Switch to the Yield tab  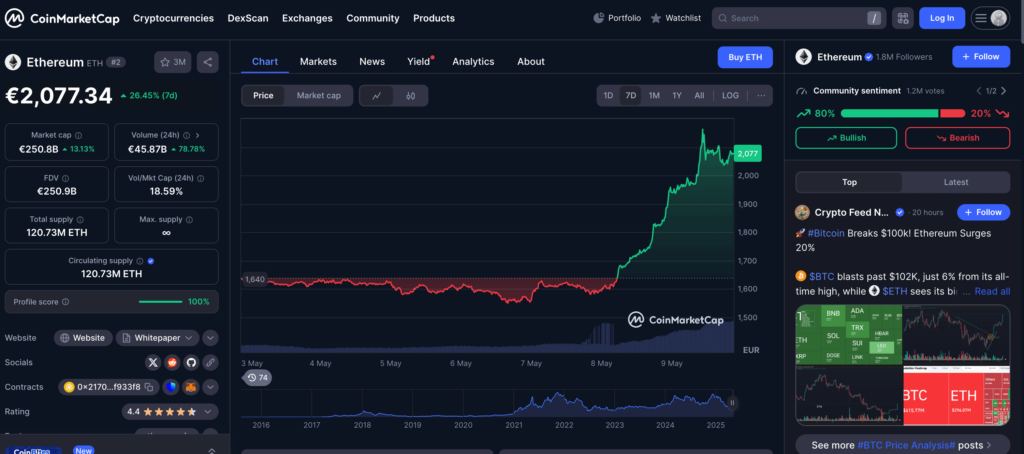point(419,61)
